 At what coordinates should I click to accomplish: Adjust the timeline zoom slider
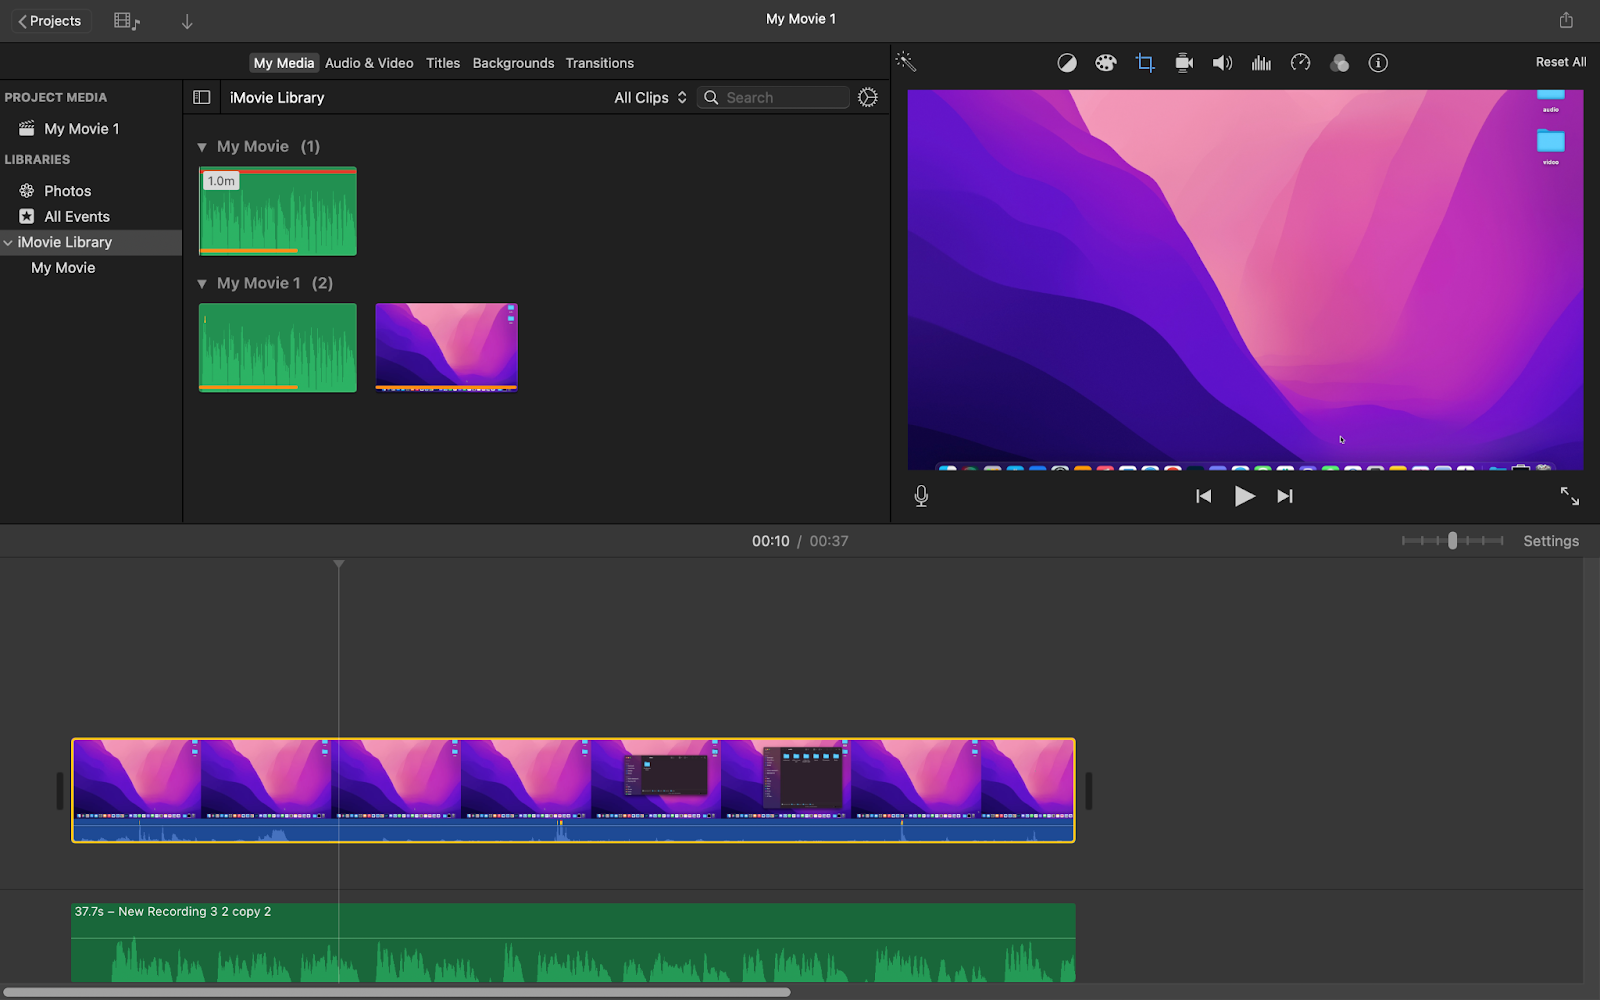(1452, 540)
